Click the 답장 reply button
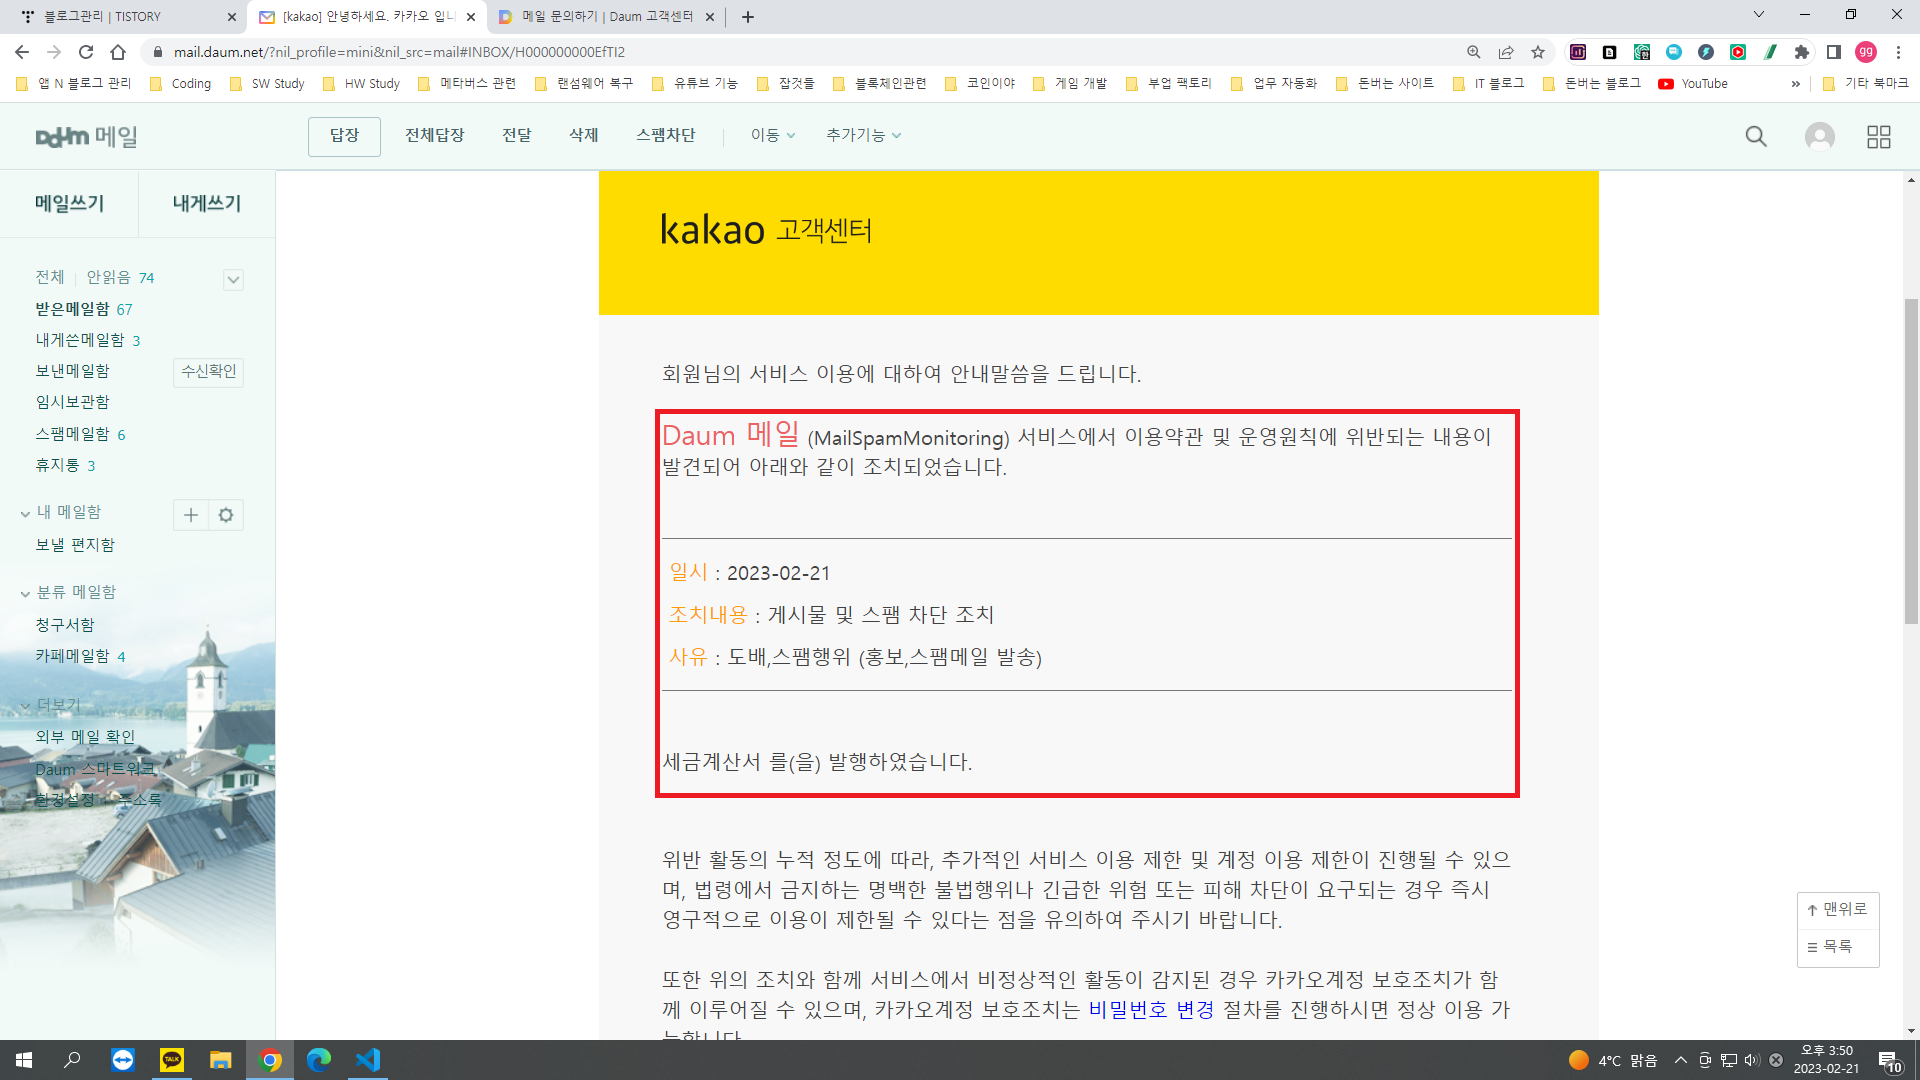The image size is (1920, 1080). (344, 136)
